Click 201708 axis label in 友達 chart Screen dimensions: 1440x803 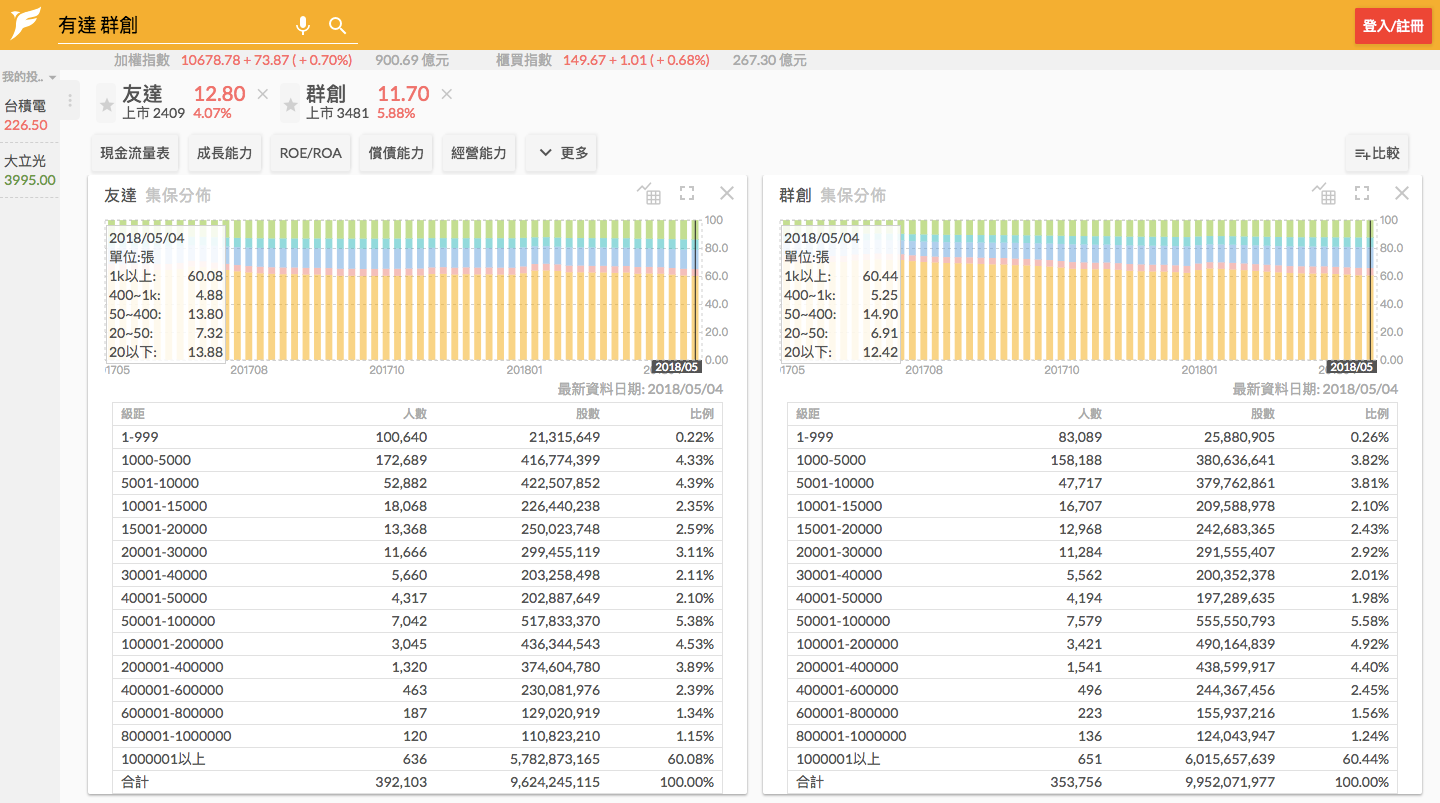tap(249, 370)
